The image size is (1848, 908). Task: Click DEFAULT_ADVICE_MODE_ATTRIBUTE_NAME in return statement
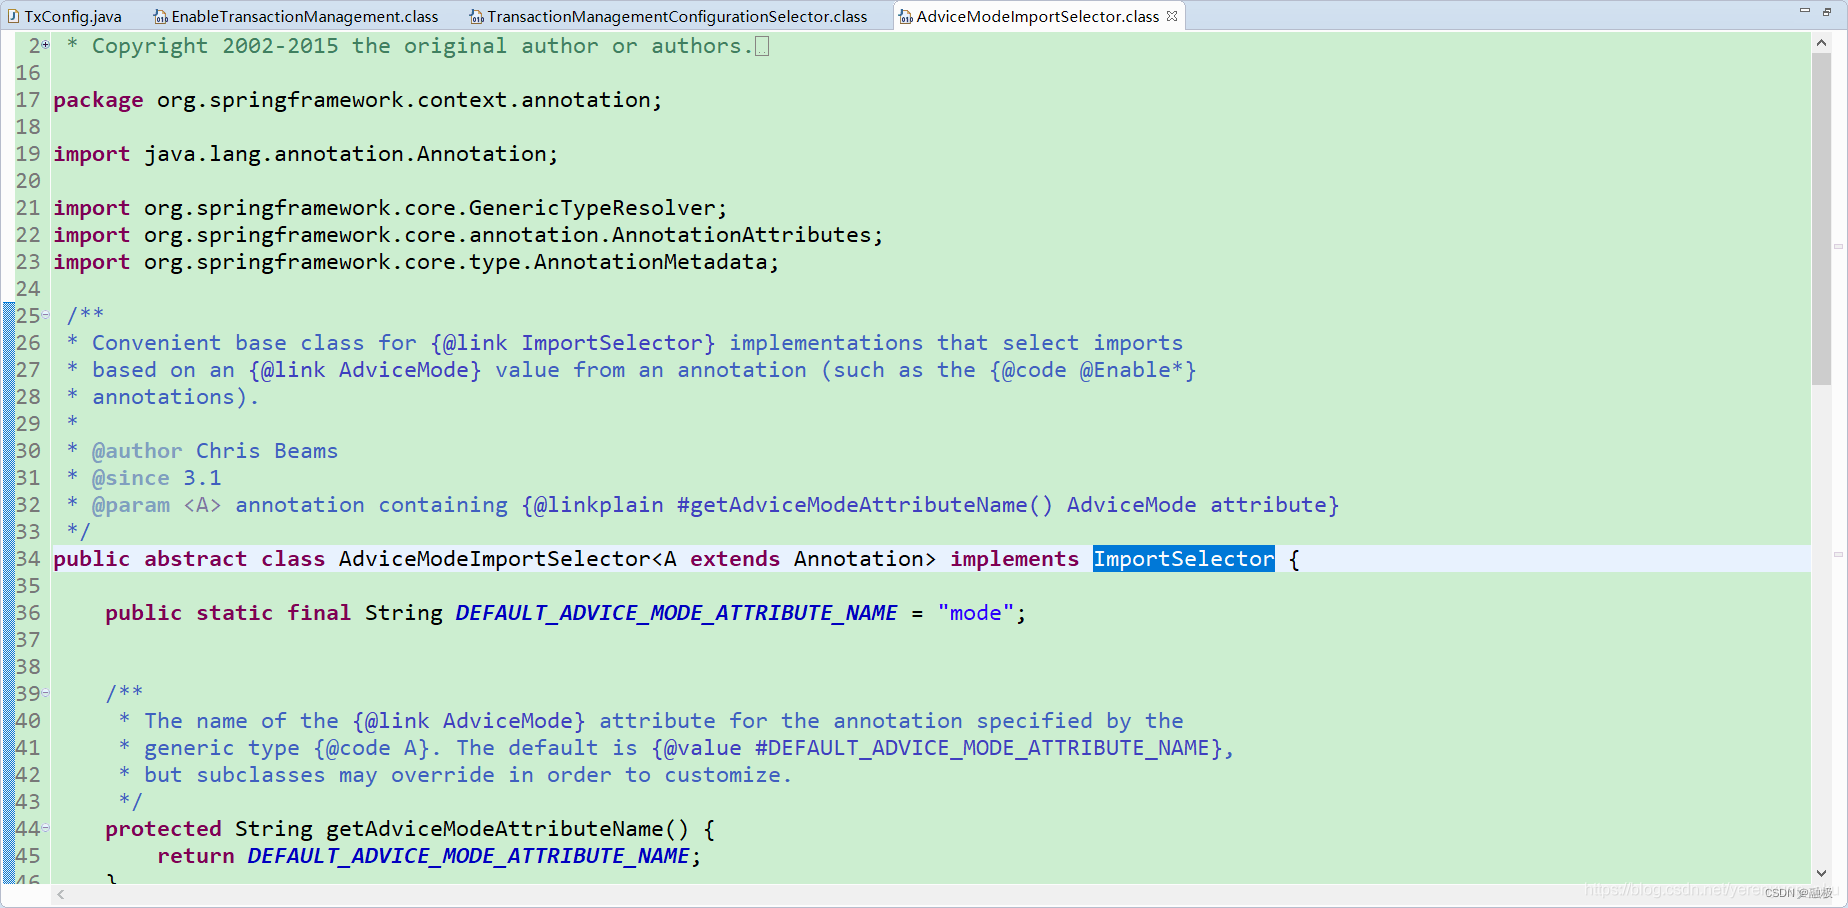pos(468,856)
